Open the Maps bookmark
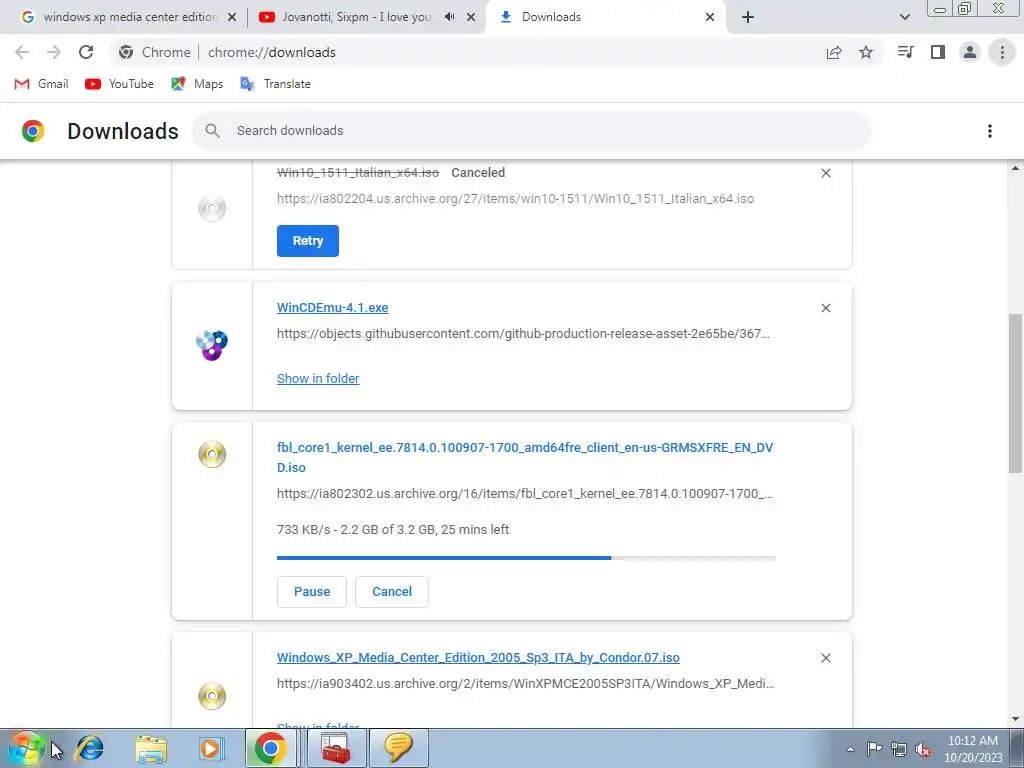Image resolution: width=1024 pixels, height=768 pixels. coord(197,84)
